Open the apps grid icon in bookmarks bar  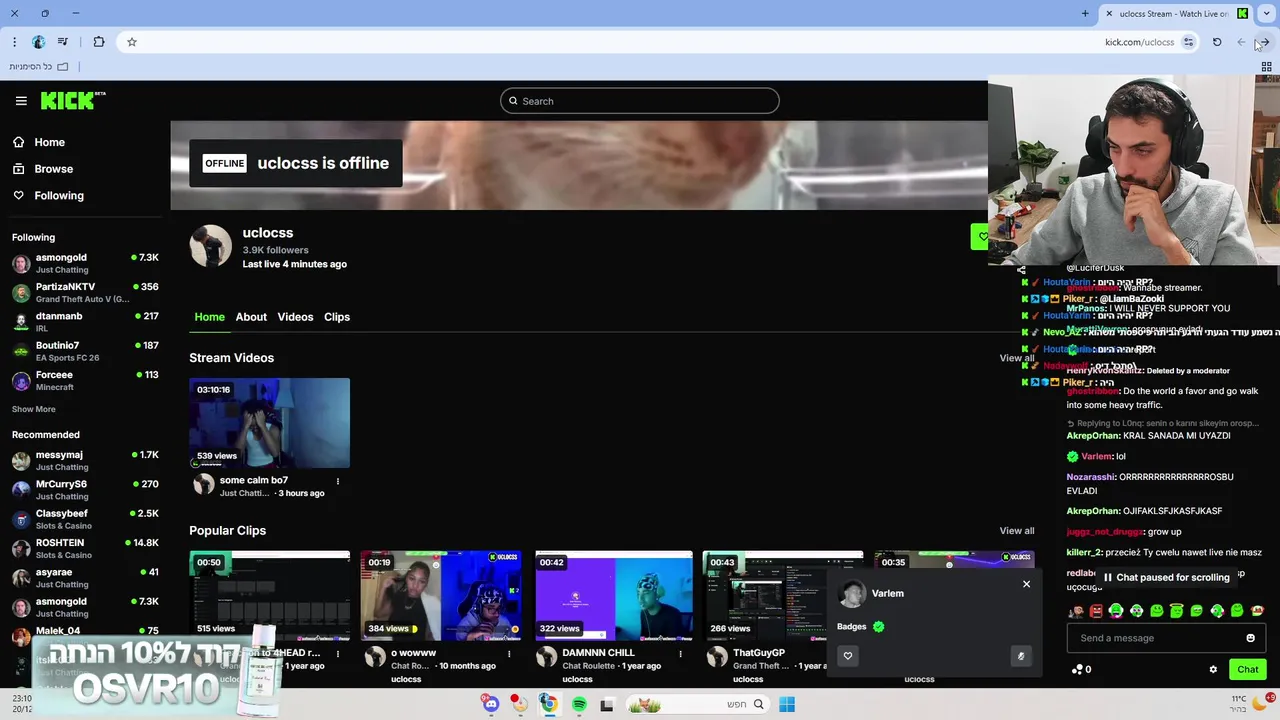click(1266, 67)
